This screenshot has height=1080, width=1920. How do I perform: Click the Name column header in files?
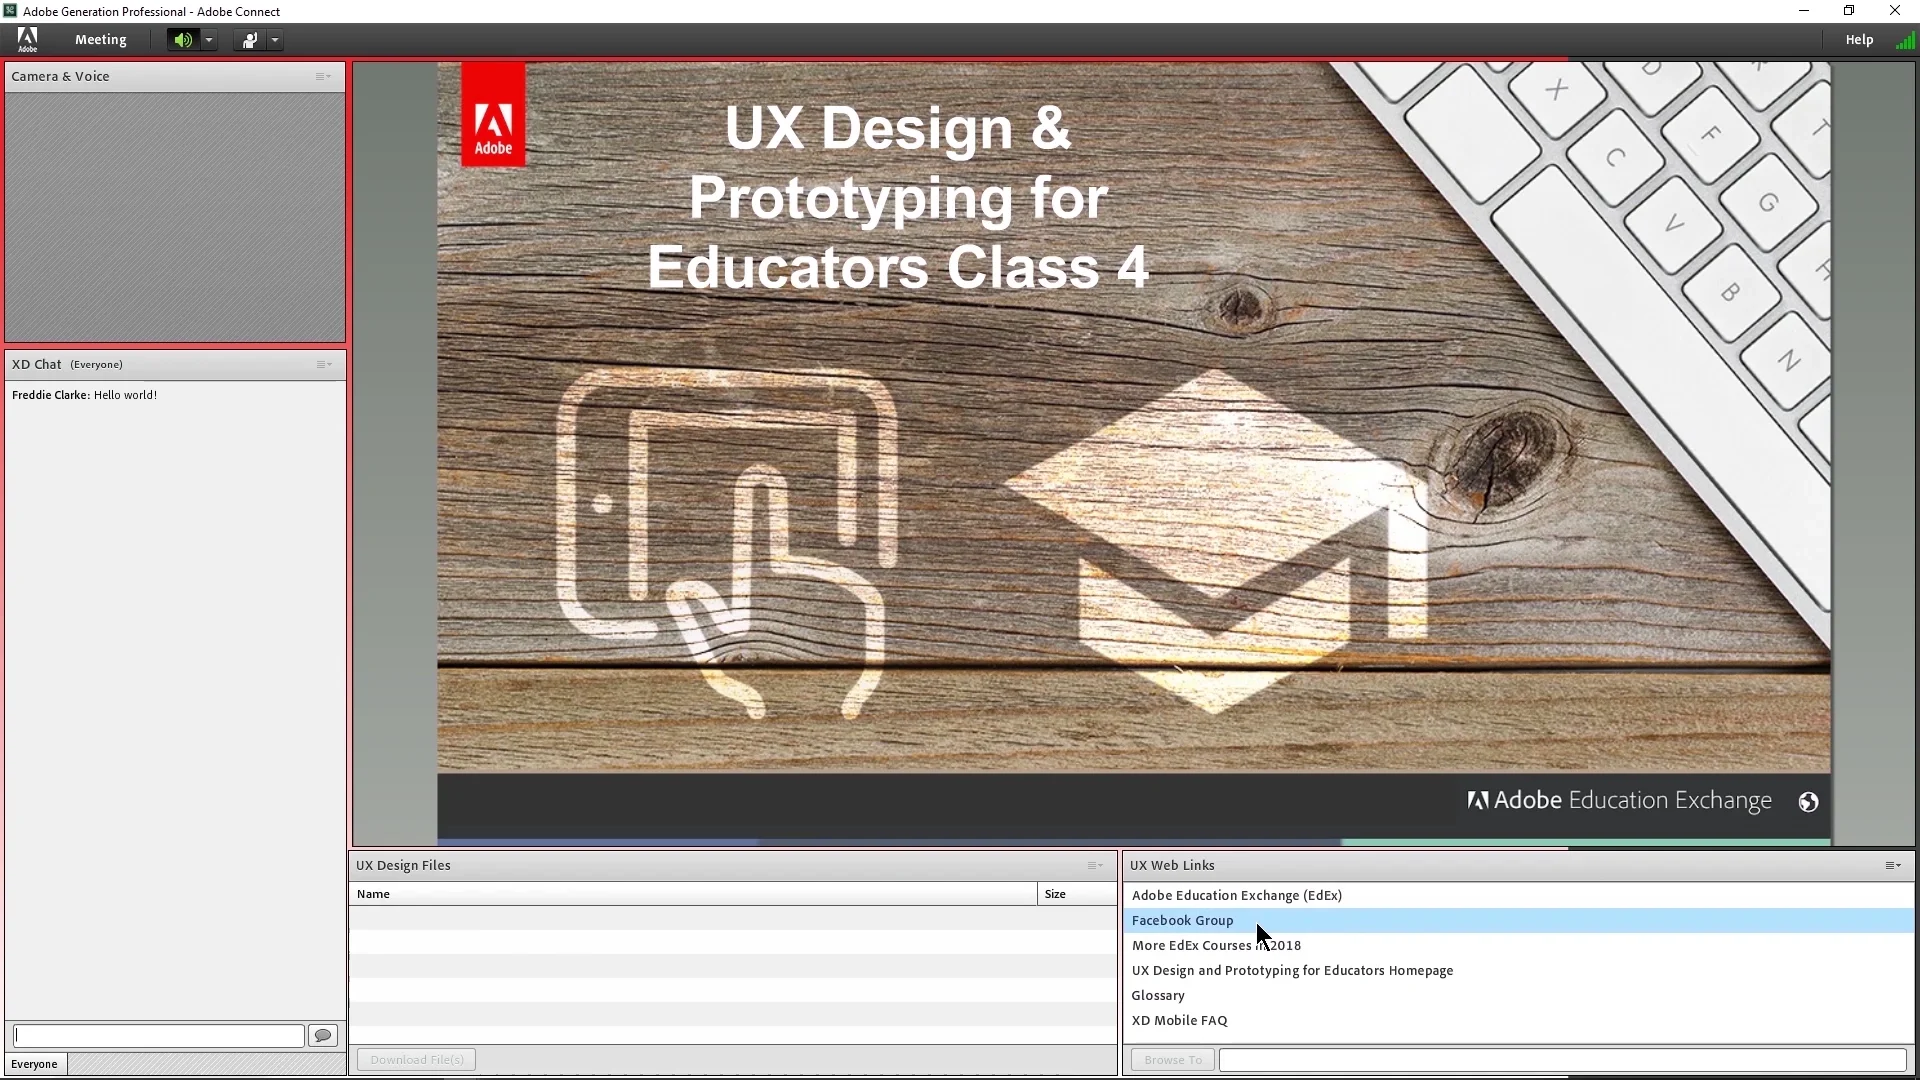(692, 894)
